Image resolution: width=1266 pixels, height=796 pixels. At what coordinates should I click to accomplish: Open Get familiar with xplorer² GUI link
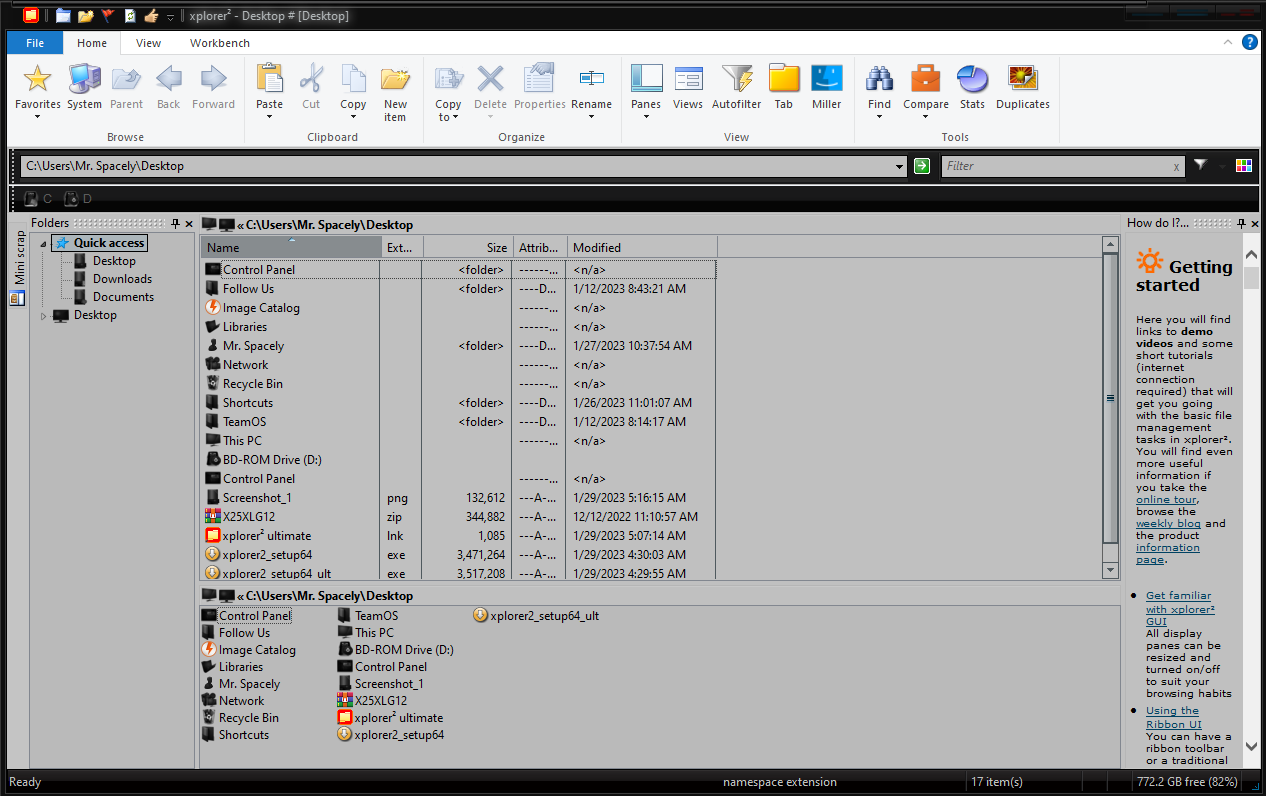pos(1180,608)
